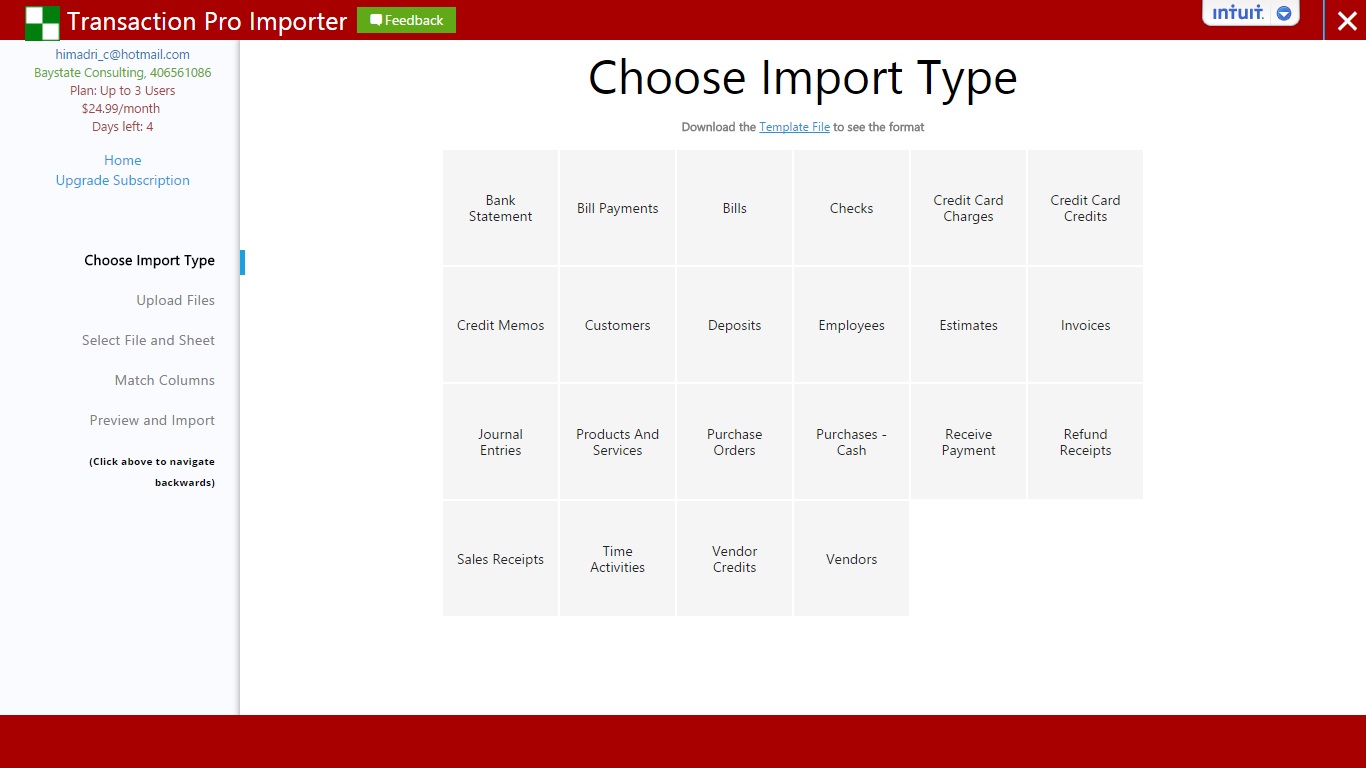Select Vendors as the import type

click(851, 559)
